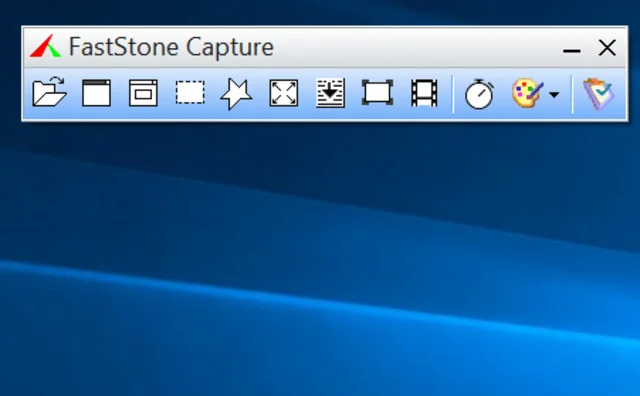Open file in FastStone editor
This screenshot has height=396, width=640.
49,92
